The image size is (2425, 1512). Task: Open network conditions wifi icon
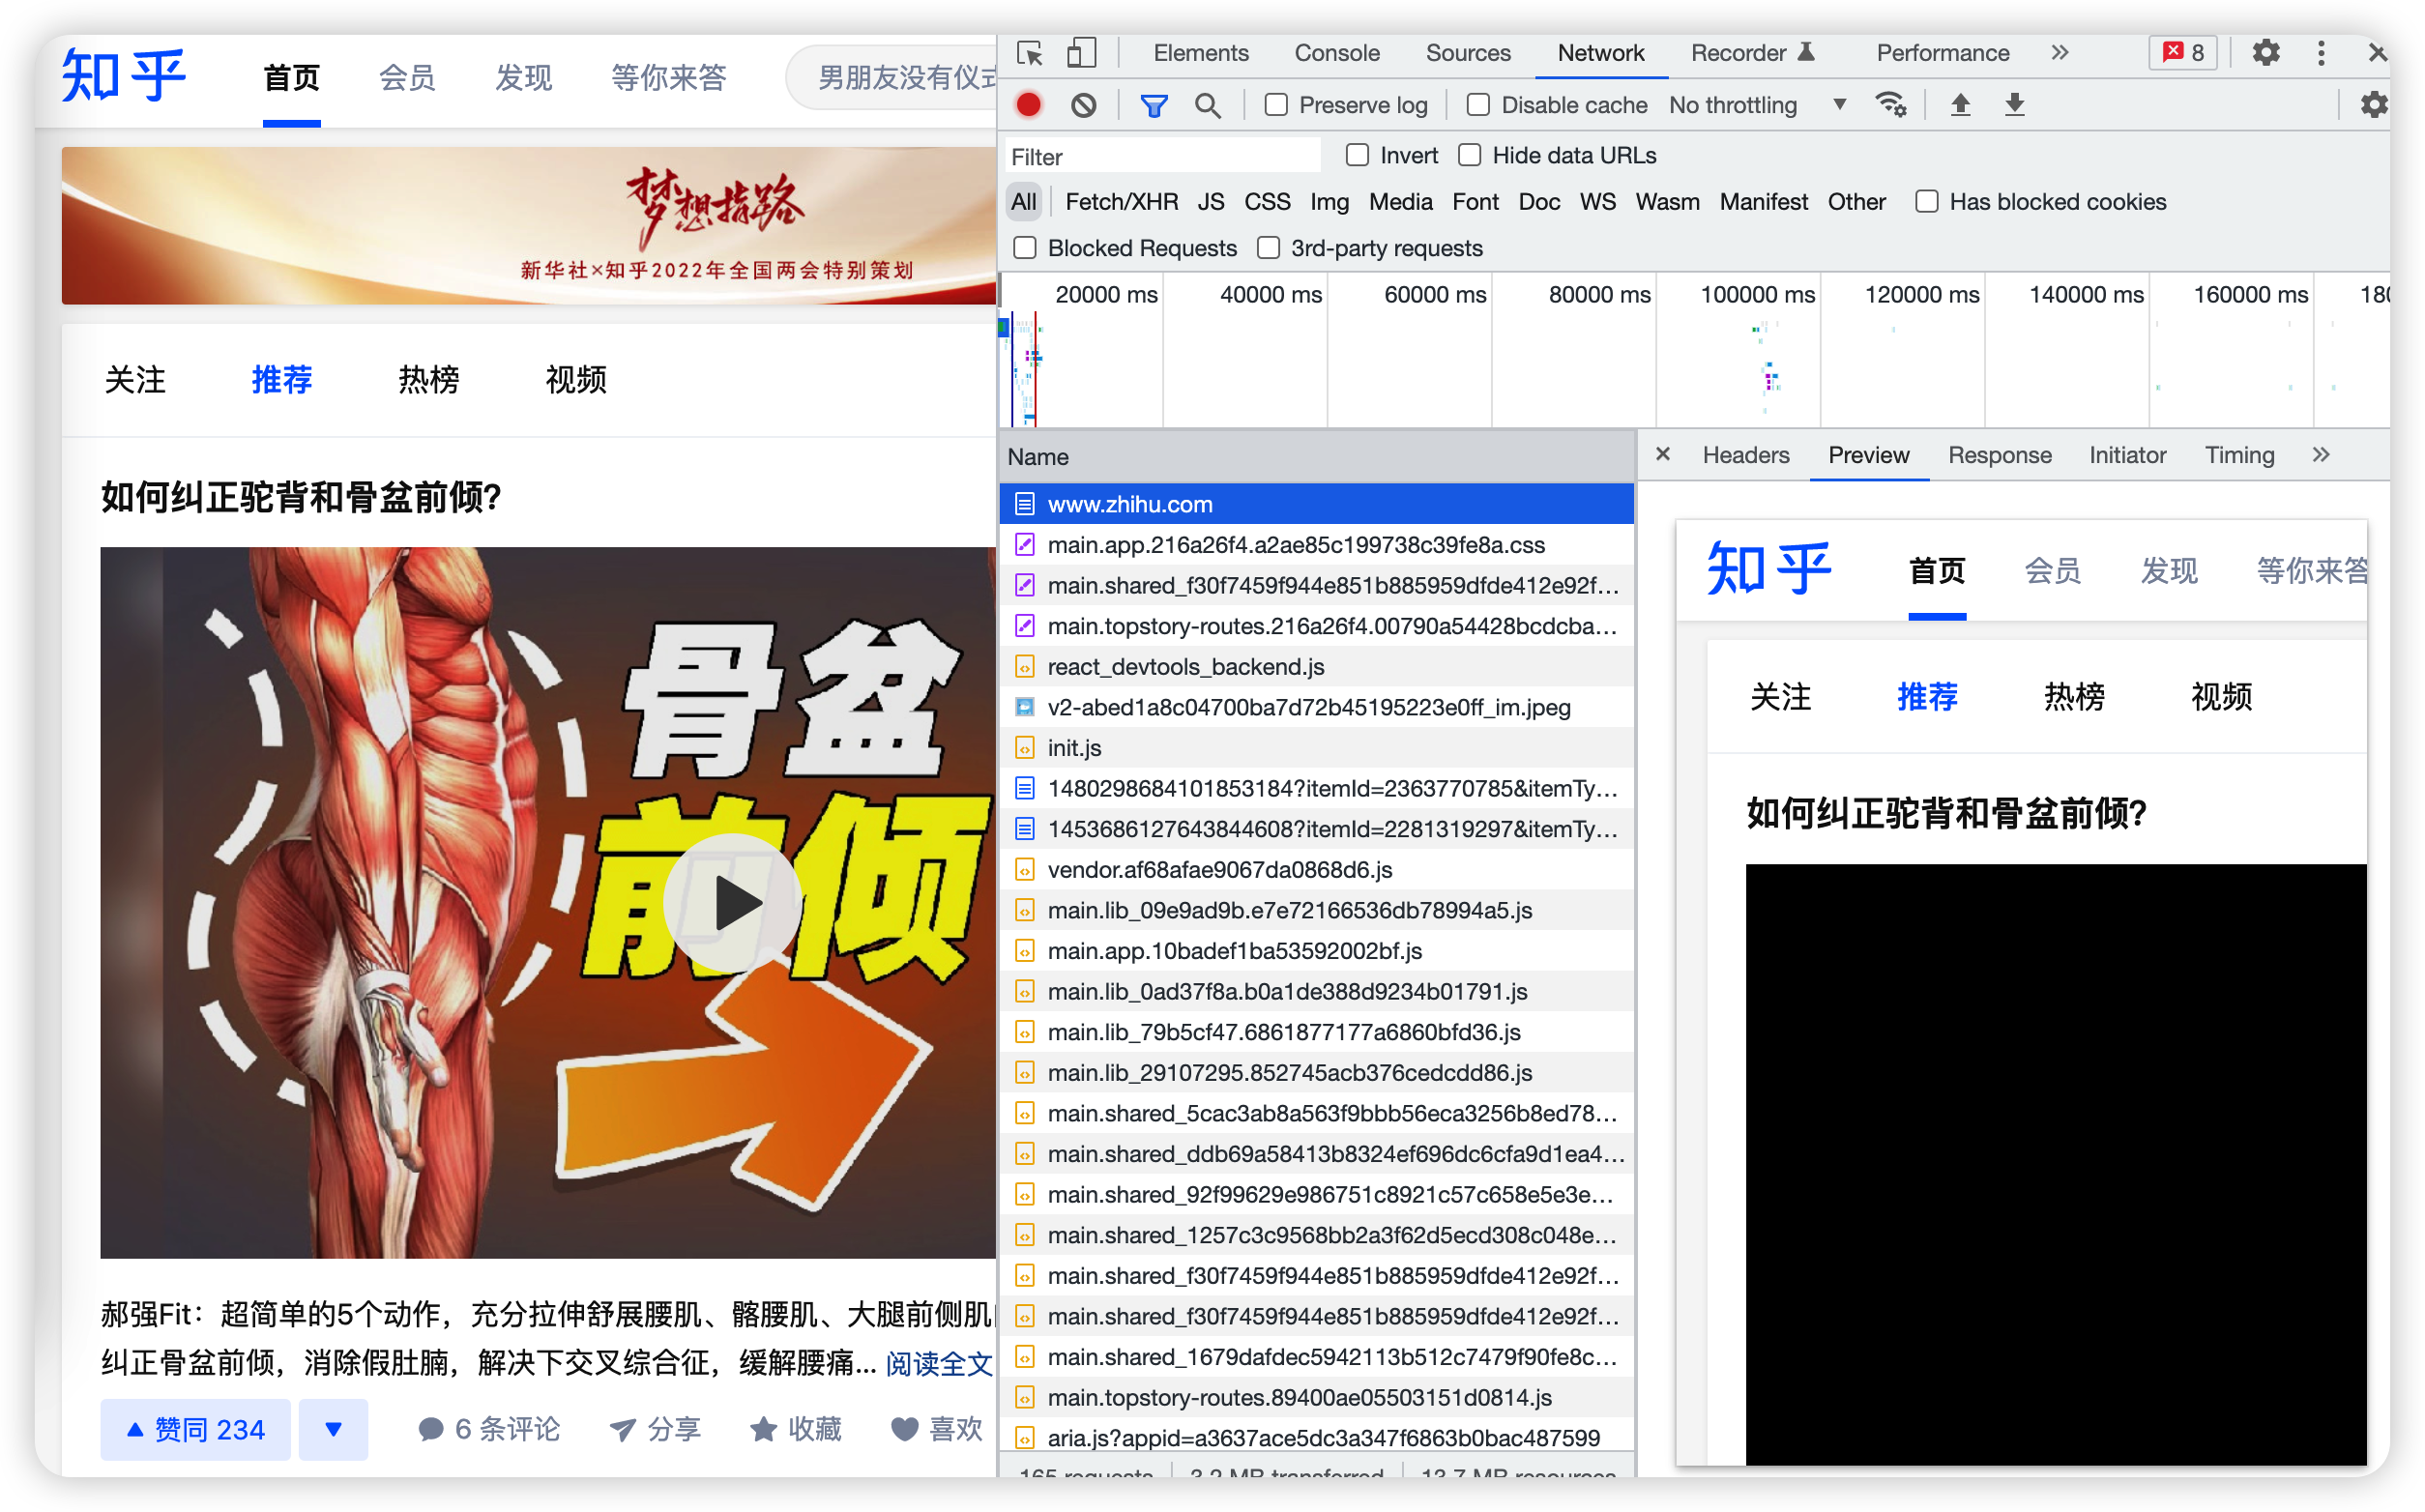tap(1890, 105)
